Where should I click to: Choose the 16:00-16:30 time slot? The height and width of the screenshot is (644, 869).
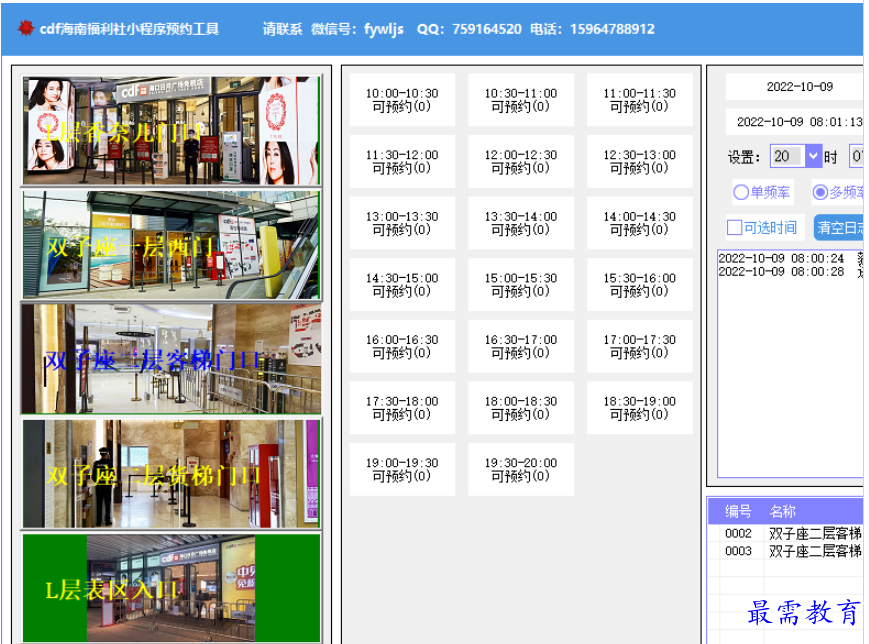402,346
